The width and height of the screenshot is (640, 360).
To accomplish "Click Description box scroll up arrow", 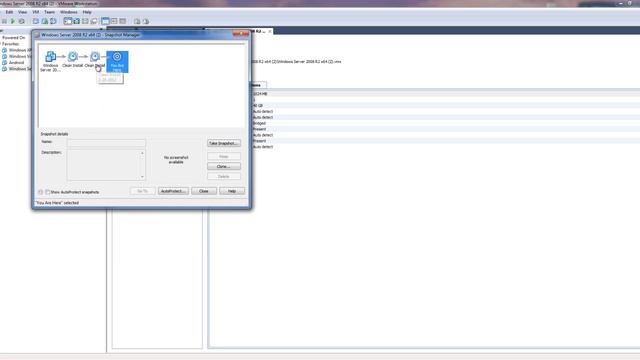I will pos(142,153).
